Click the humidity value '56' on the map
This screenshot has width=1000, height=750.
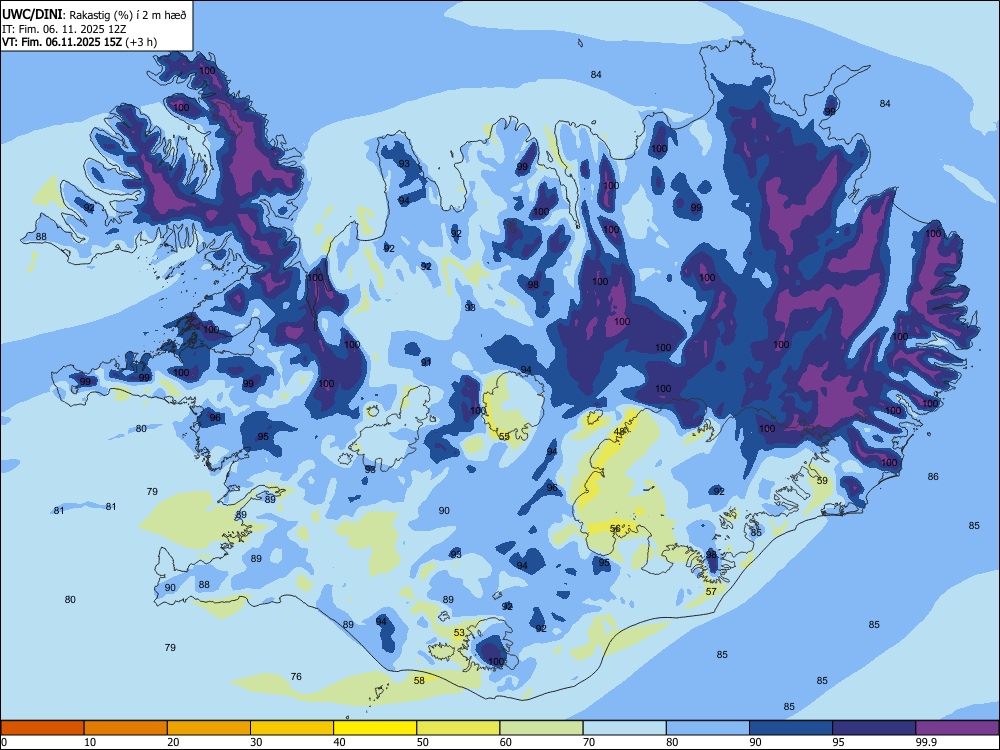(x=615, y=529)
